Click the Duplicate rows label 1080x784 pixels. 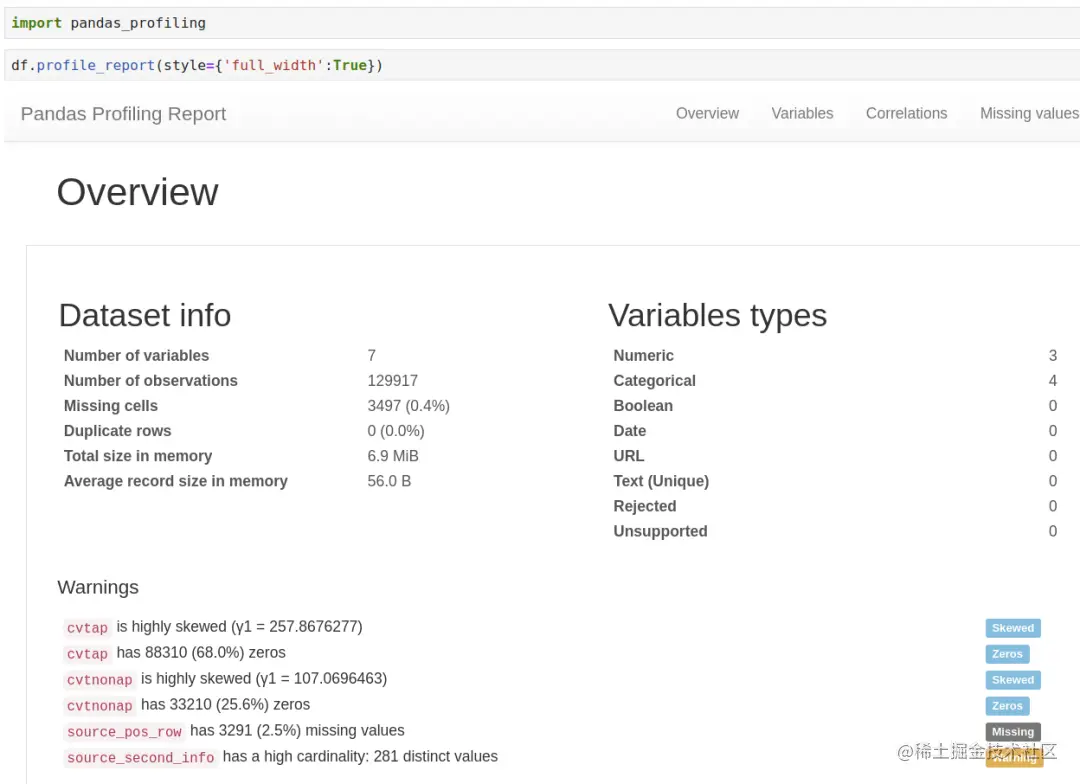point(118,431)
